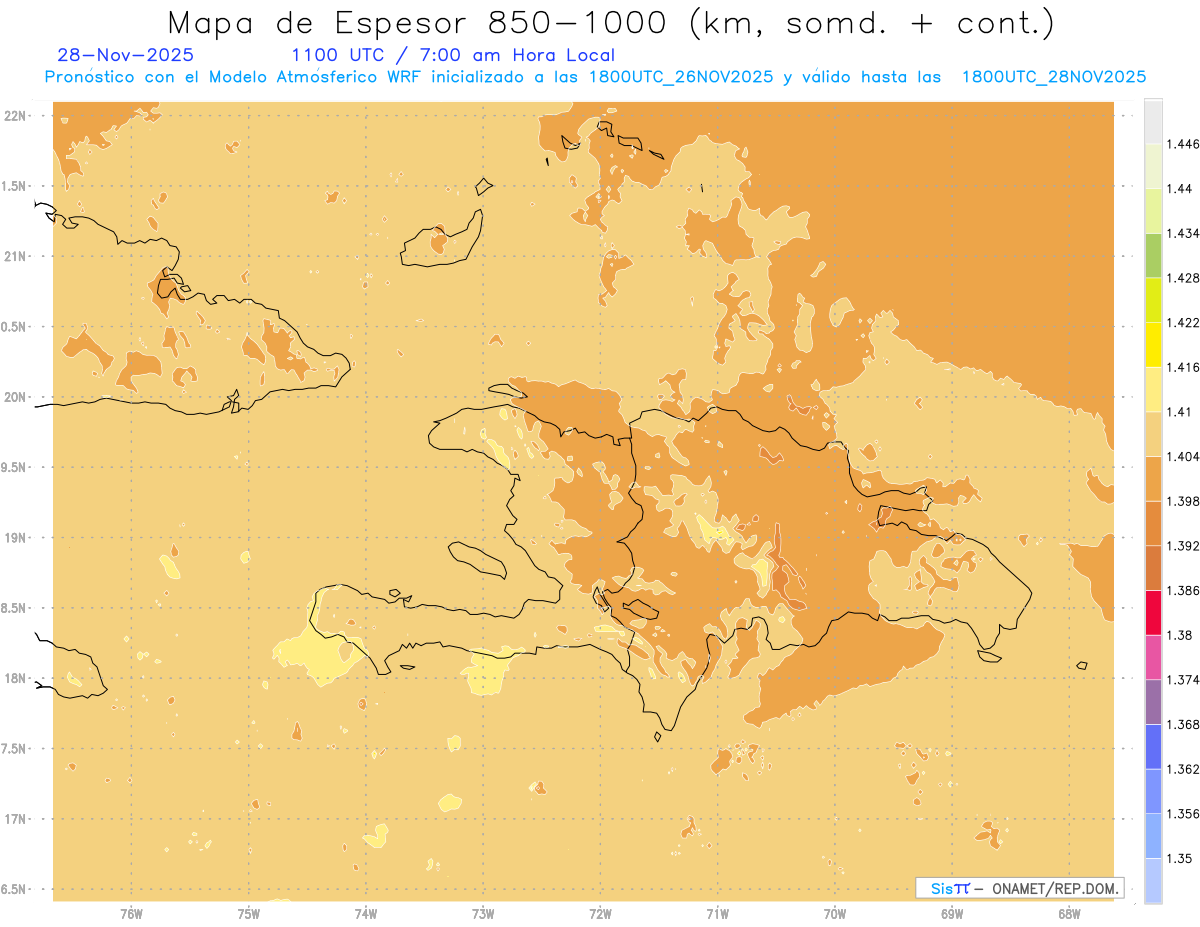Select the green colorbar segment above 1.428
The image size is (1200, 927).
point(1153,255)
